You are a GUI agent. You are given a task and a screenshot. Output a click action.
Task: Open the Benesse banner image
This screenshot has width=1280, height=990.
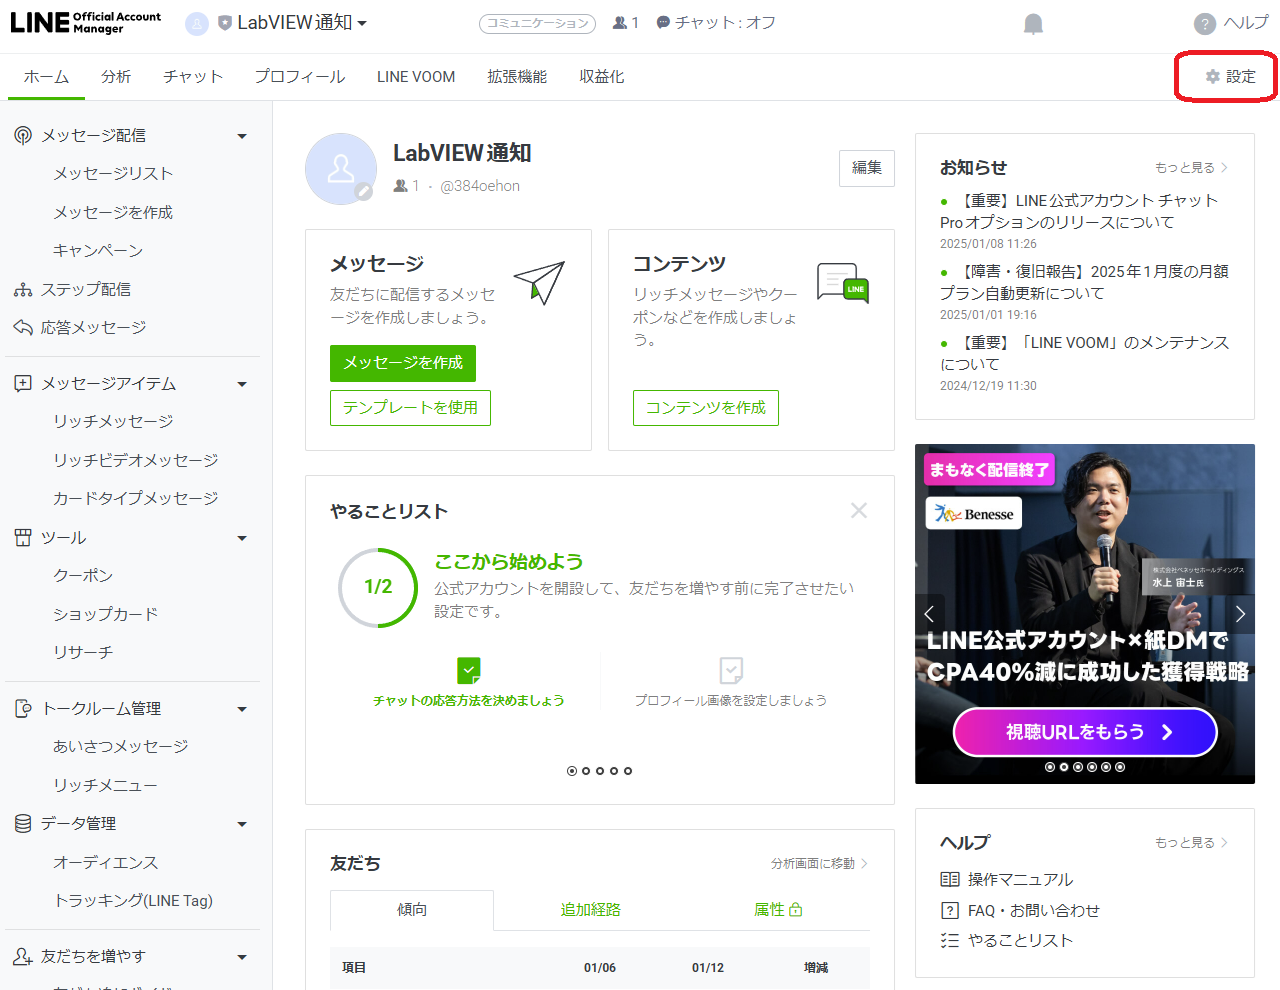1085,614
